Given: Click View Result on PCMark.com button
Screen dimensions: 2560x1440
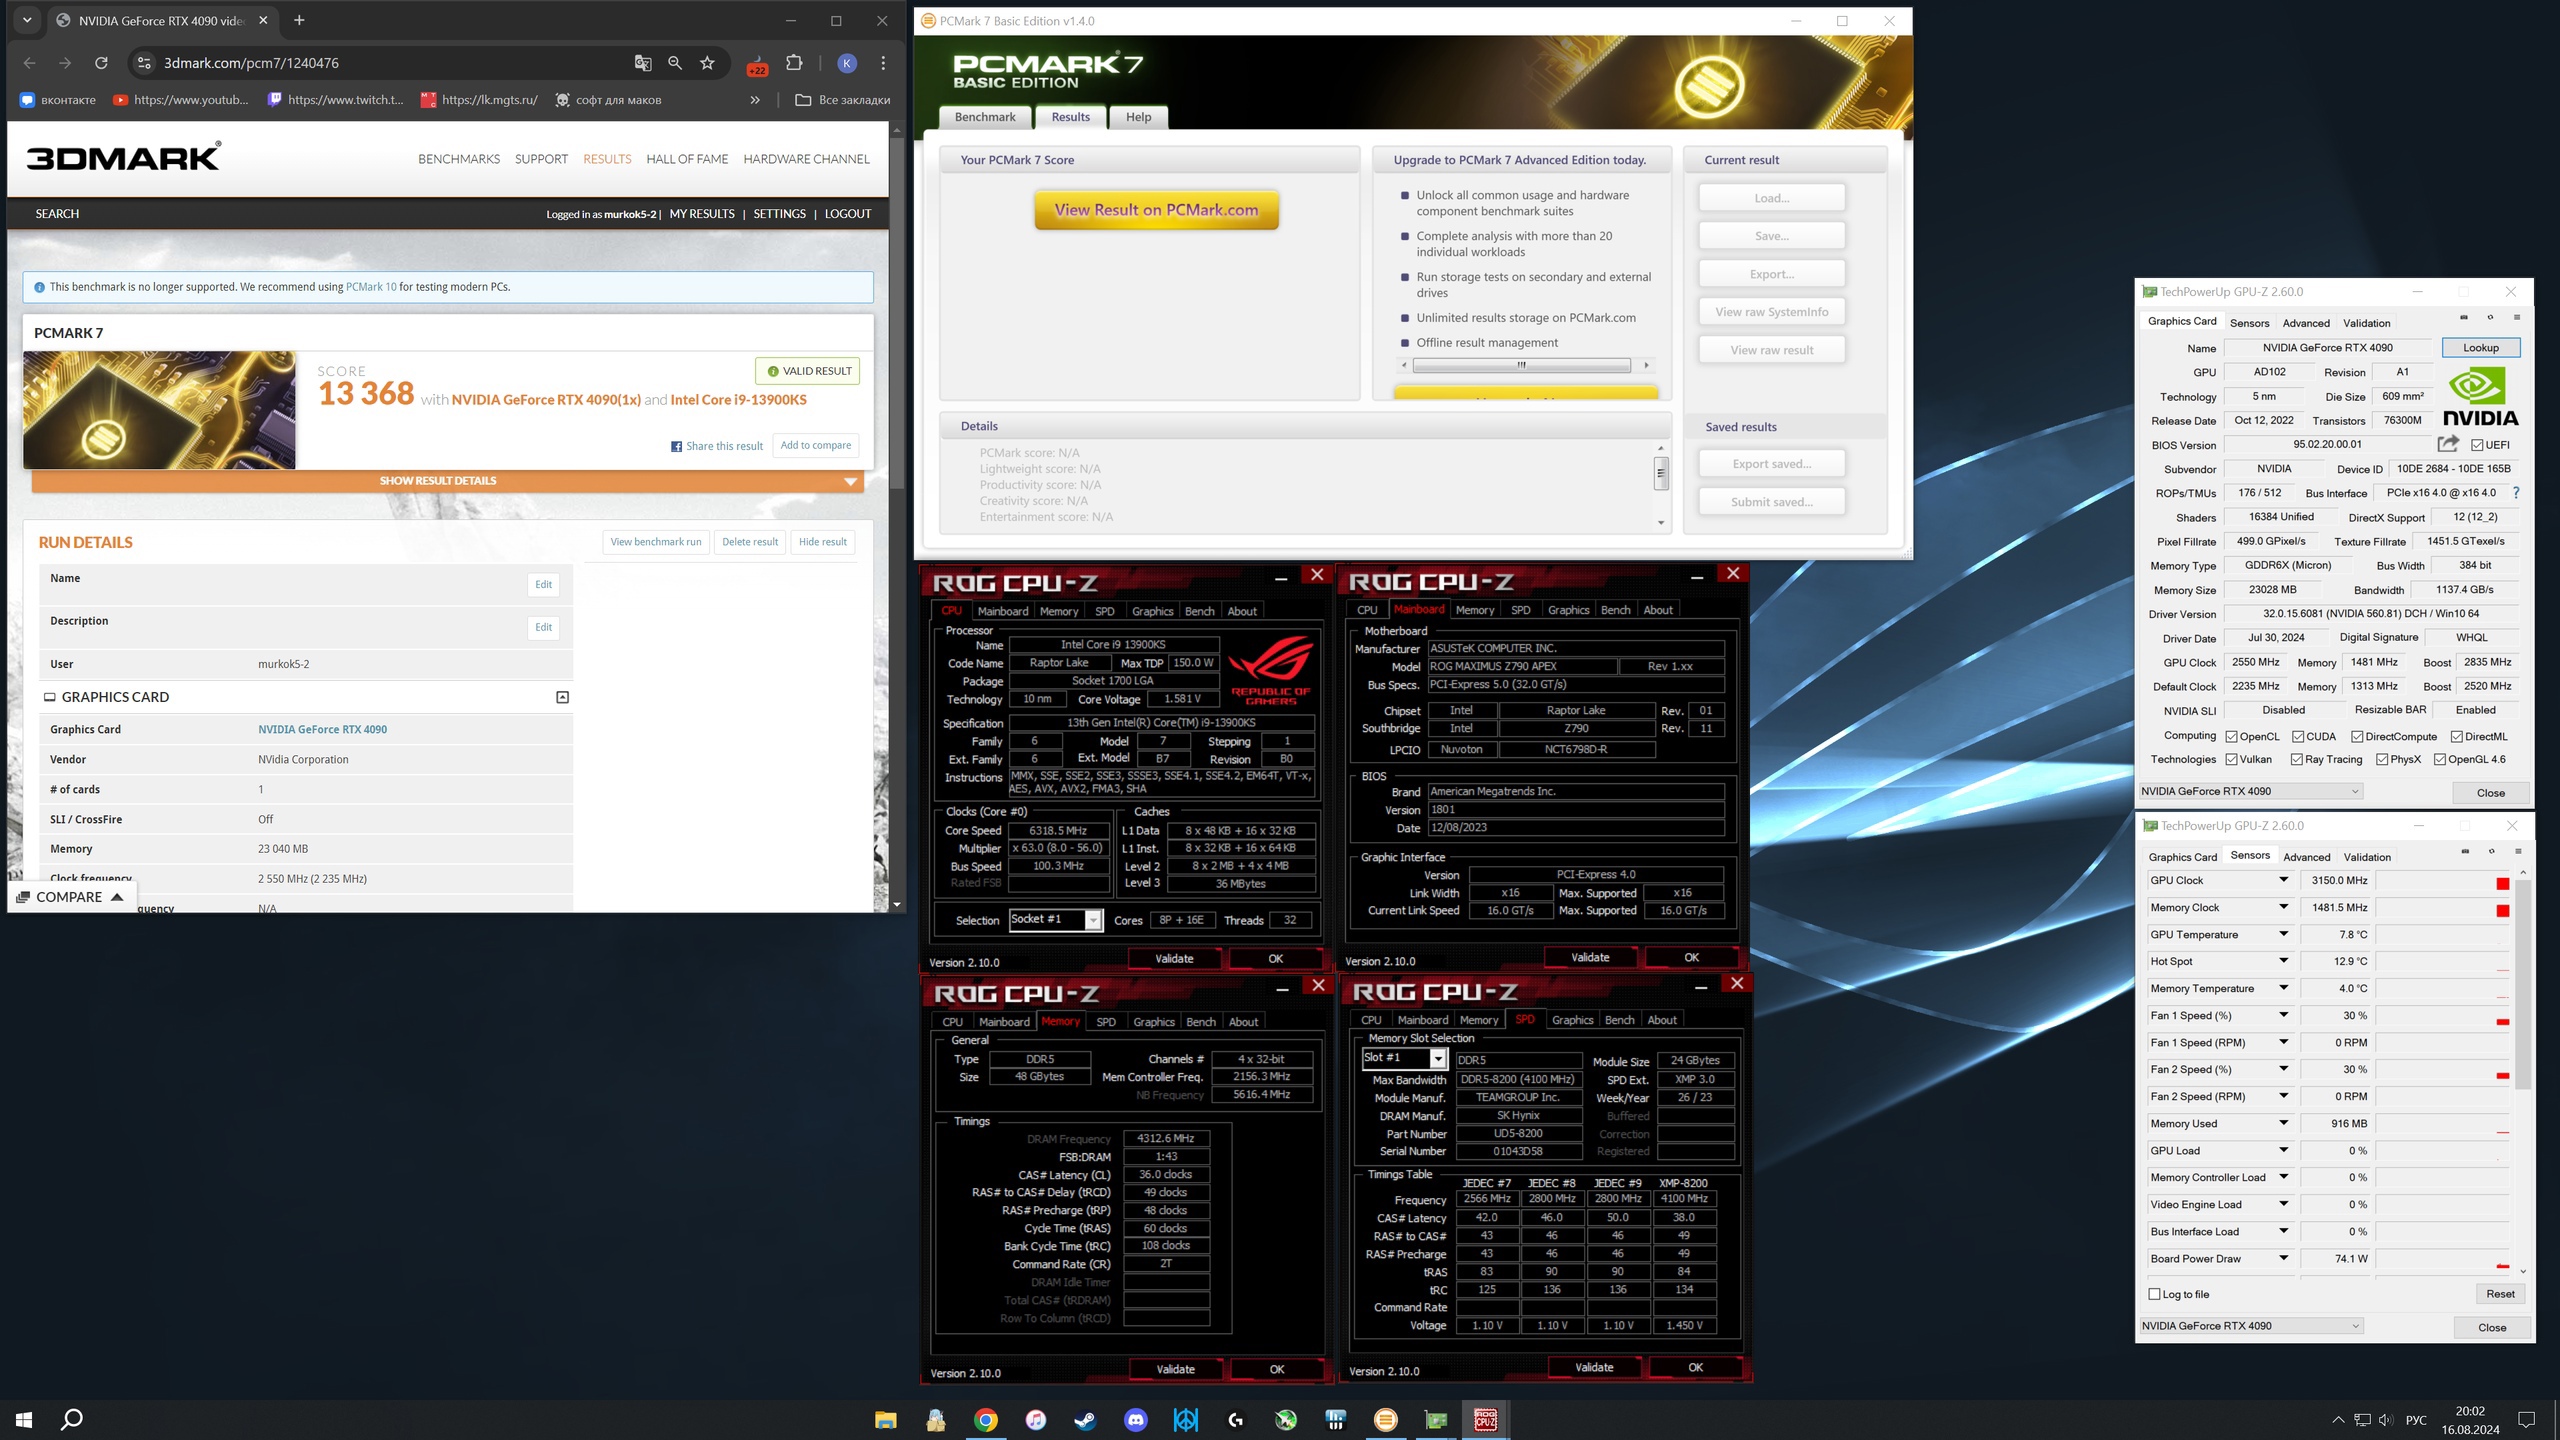Looking at the screenshot, I should pyautogui.click(x=1156, y=210).
